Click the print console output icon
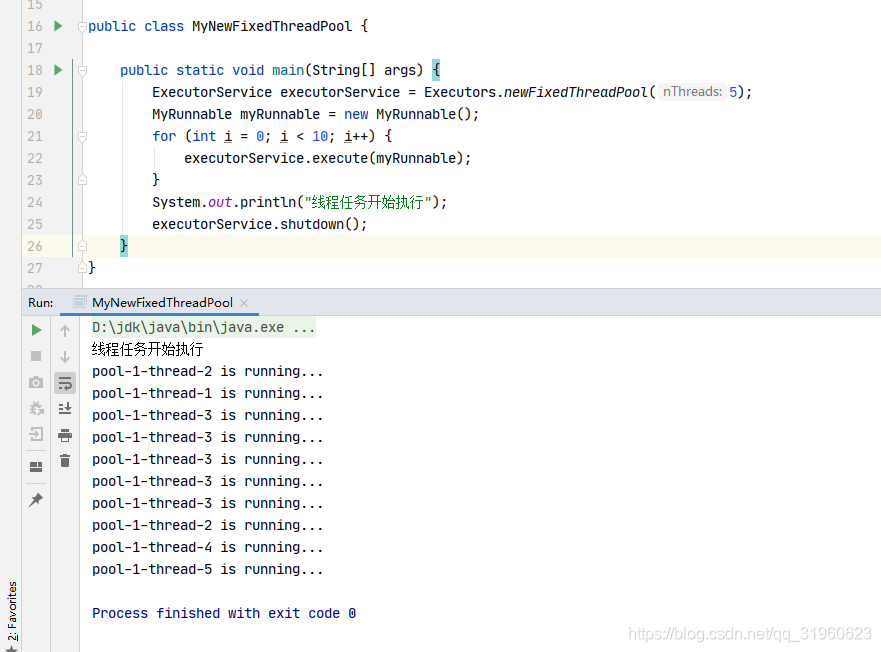881x652 pixels. (x=65, y=434)
